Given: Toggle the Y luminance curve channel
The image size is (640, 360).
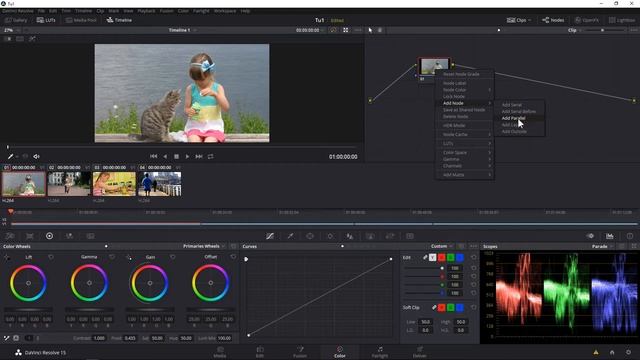Looking at the screenshot, I should point(433,258).
